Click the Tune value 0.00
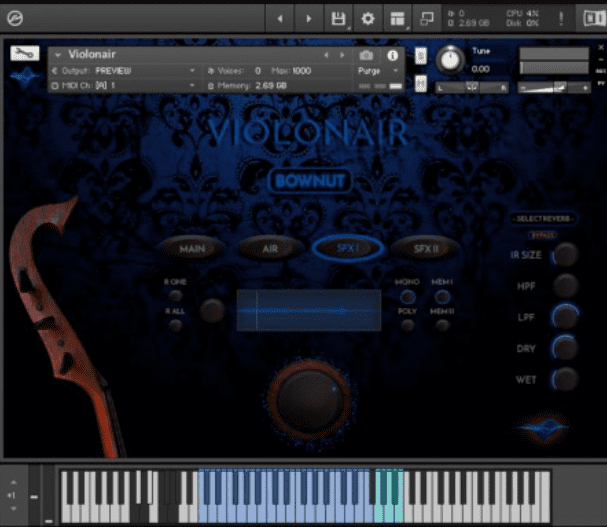Image resolution: width=607 pixels, height=527 pixels. [x=480, y=69]
